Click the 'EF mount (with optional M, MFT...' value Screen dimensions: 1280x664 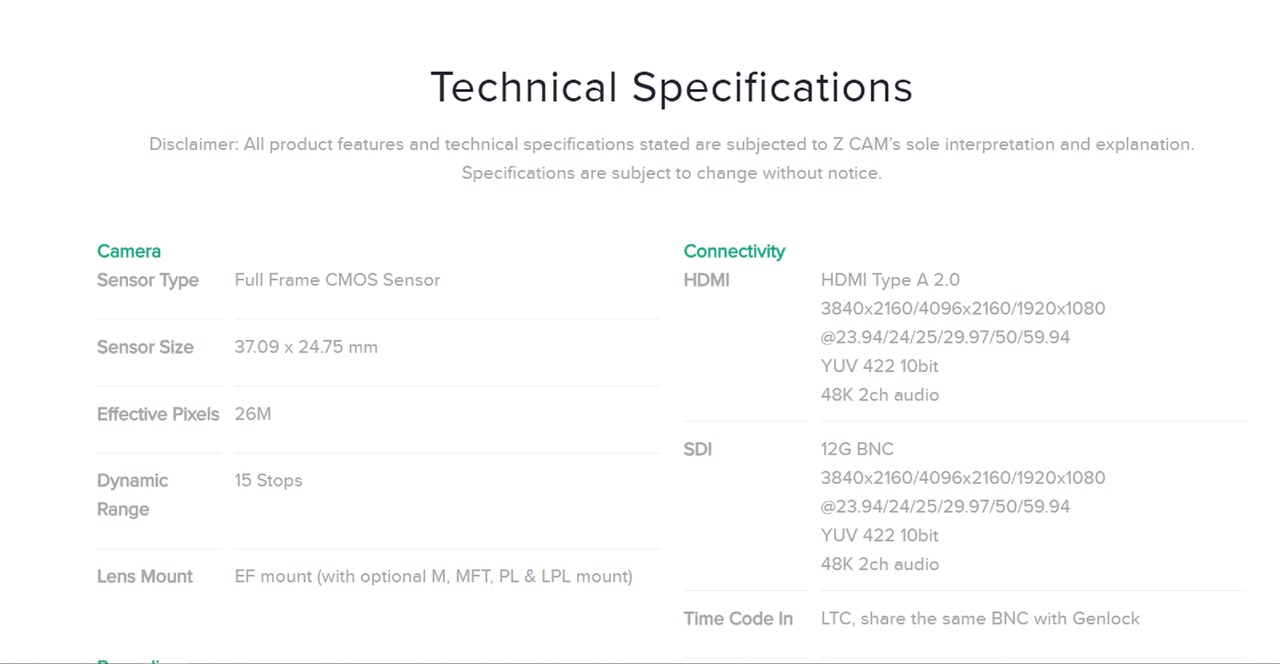434,577
